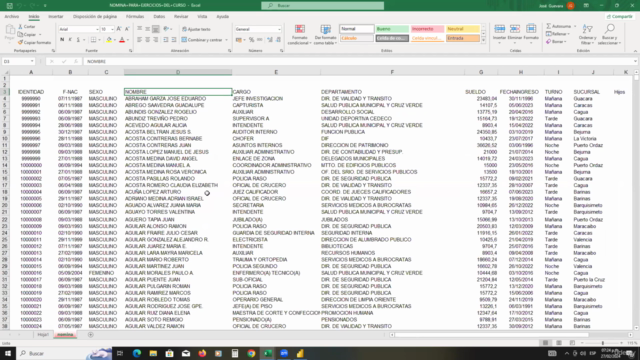The image size is (640, 360).
Task: Apply cell borders icon
Action: tap(93, 40)
